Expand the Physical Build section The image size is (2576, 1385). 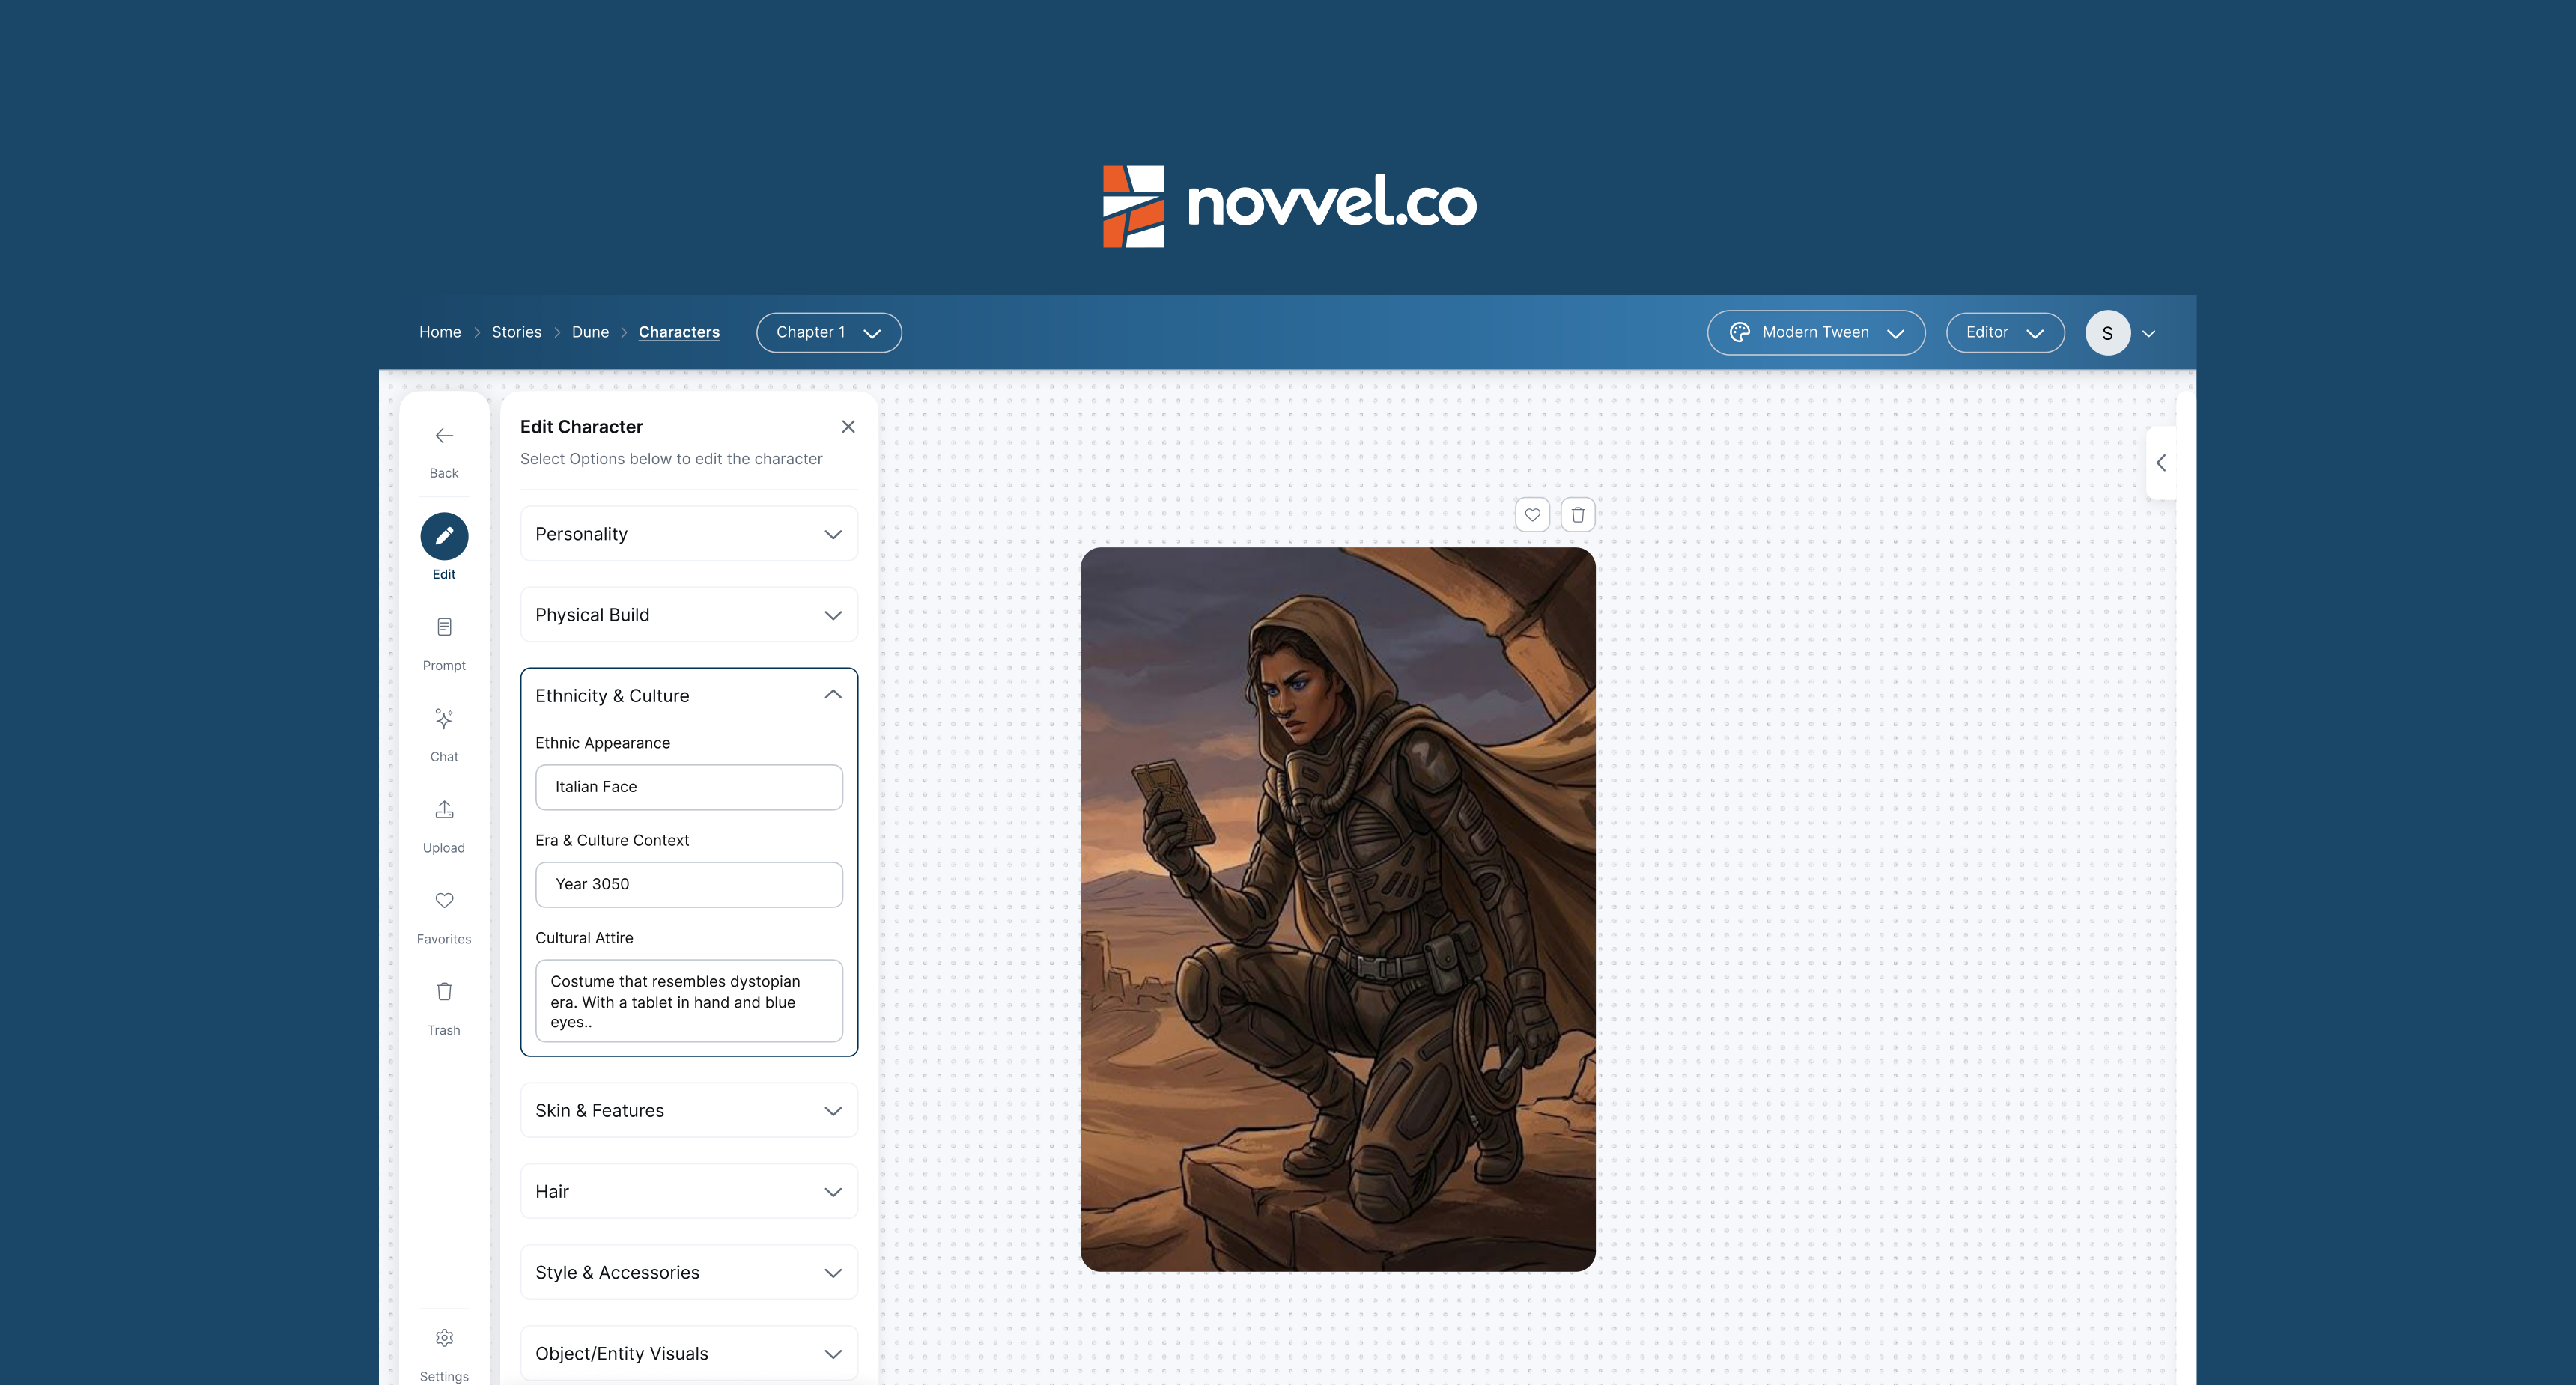(689, 615)
